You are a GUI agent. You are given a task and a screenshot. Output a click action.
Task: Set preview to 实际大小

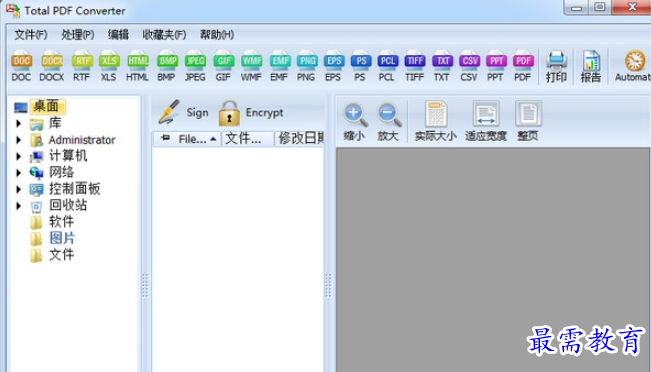[436, 122]
